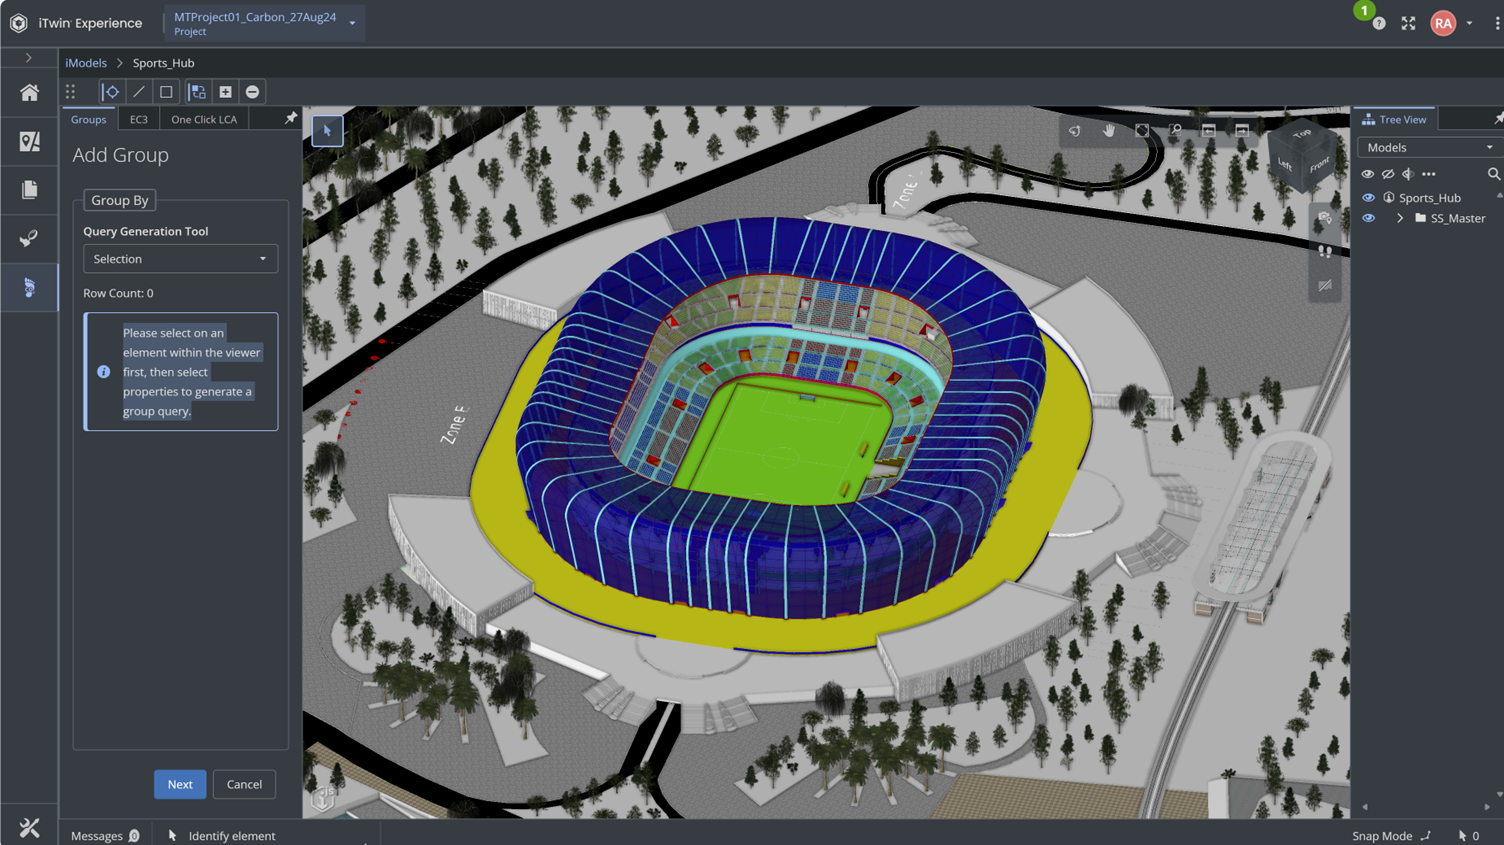Click the Hide all models crossed-eye icon

[1388, 174]
